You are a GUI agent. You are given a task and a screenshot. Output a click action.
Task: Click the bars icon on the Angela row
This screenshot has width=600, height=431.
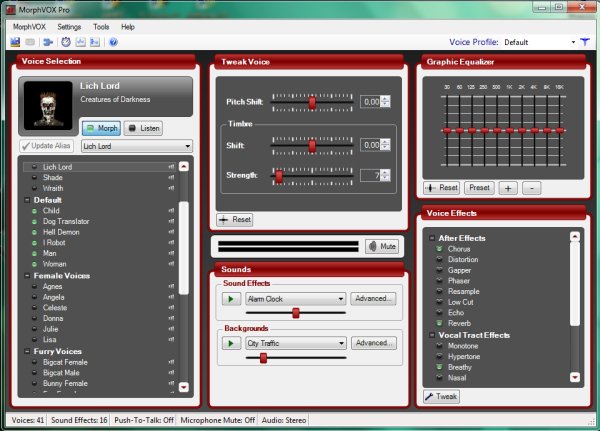[x=171, y=297]
